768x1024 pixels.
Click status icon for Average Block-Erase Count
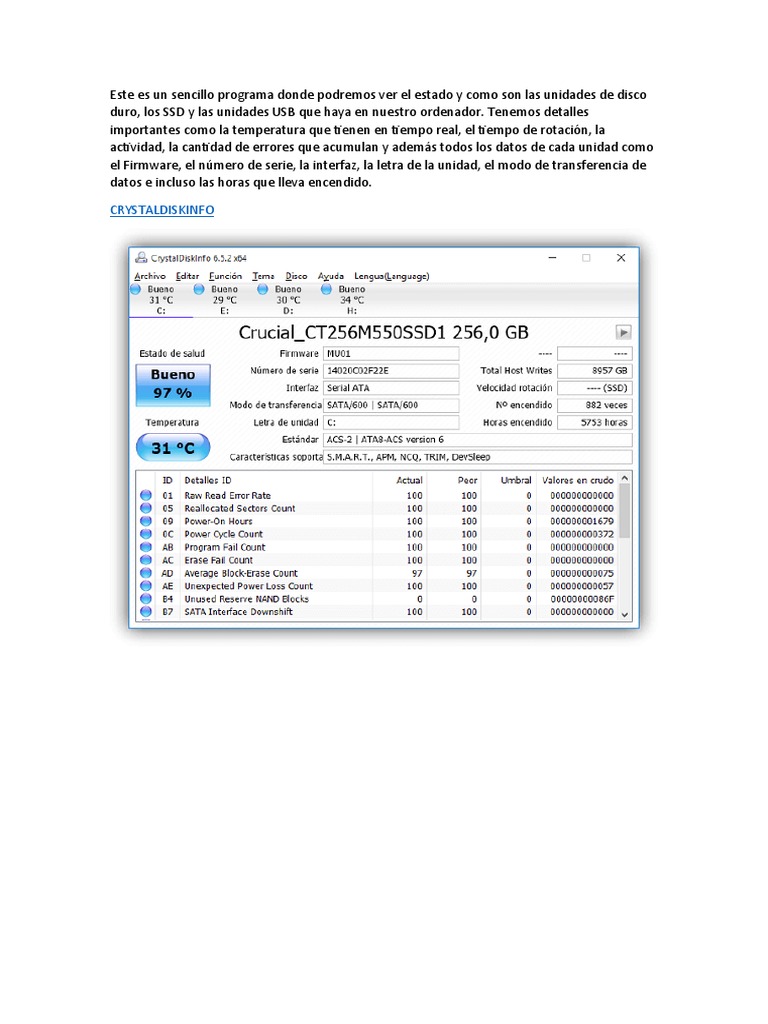point(146,573)
